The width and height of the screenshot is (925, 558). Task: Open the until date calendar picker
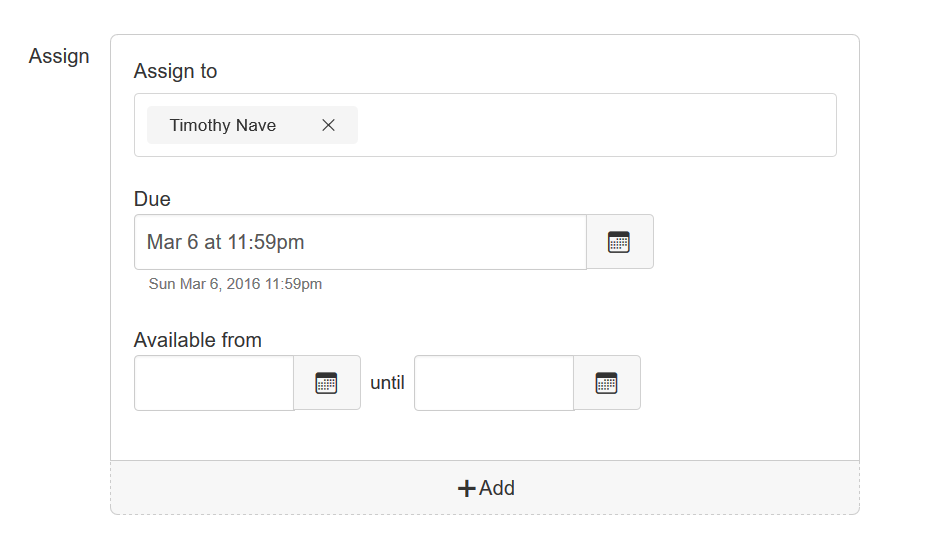point(606,383)
